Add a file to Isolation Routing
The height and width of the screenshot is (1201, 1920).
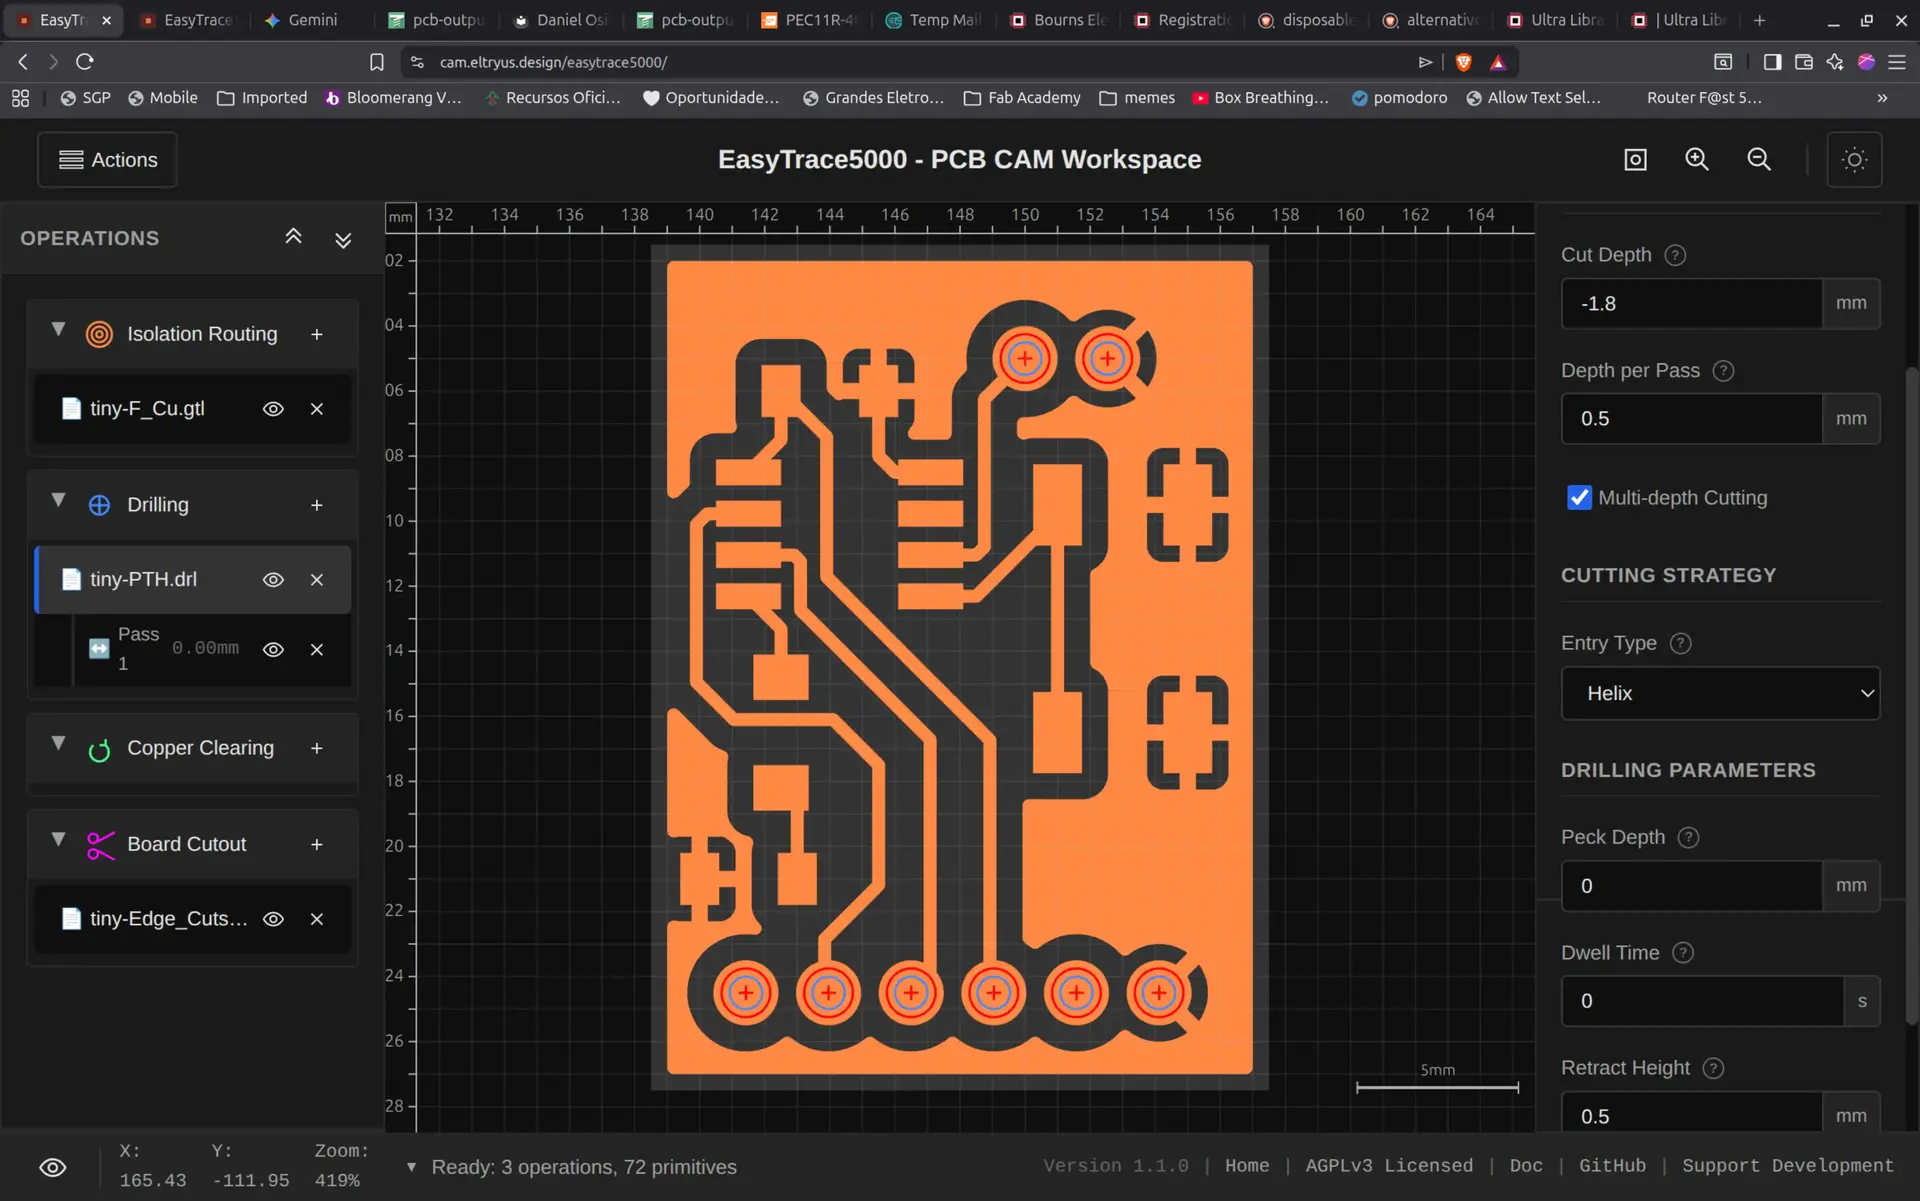coord(317,334)
